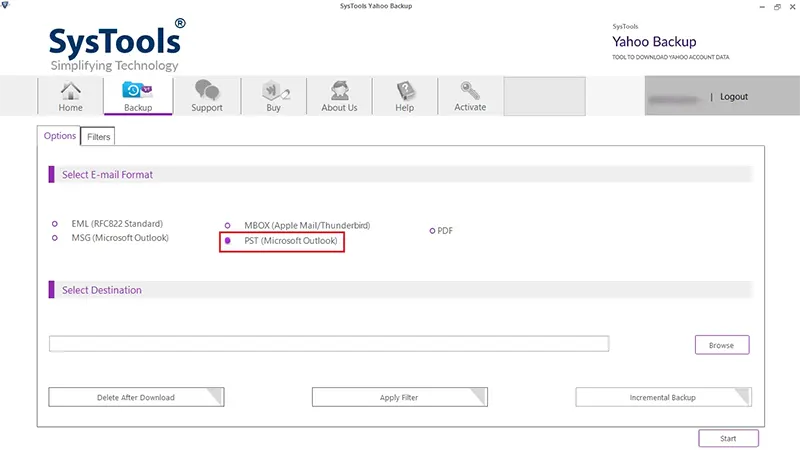The width and height of the screenshot is (800, 450).
Task: Click the Select Destination heading
Action: pos(102,290)
